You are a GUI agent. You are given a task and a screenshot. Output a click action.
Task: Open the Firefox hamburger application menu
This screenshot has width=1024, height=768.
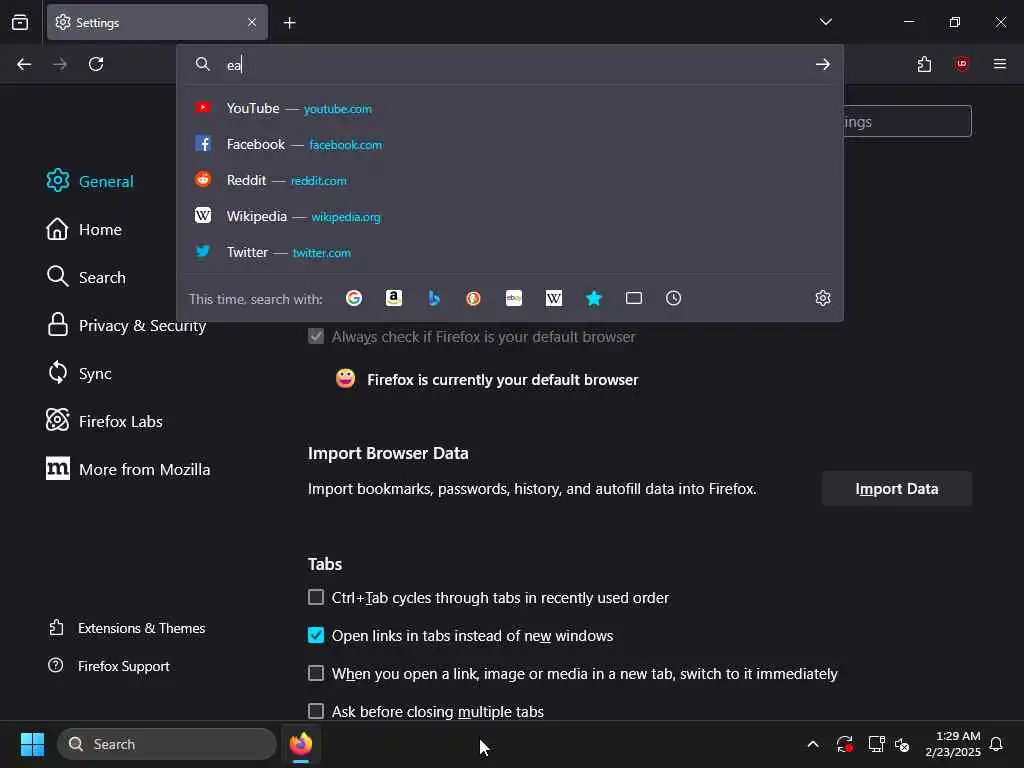pos(1000,64)
